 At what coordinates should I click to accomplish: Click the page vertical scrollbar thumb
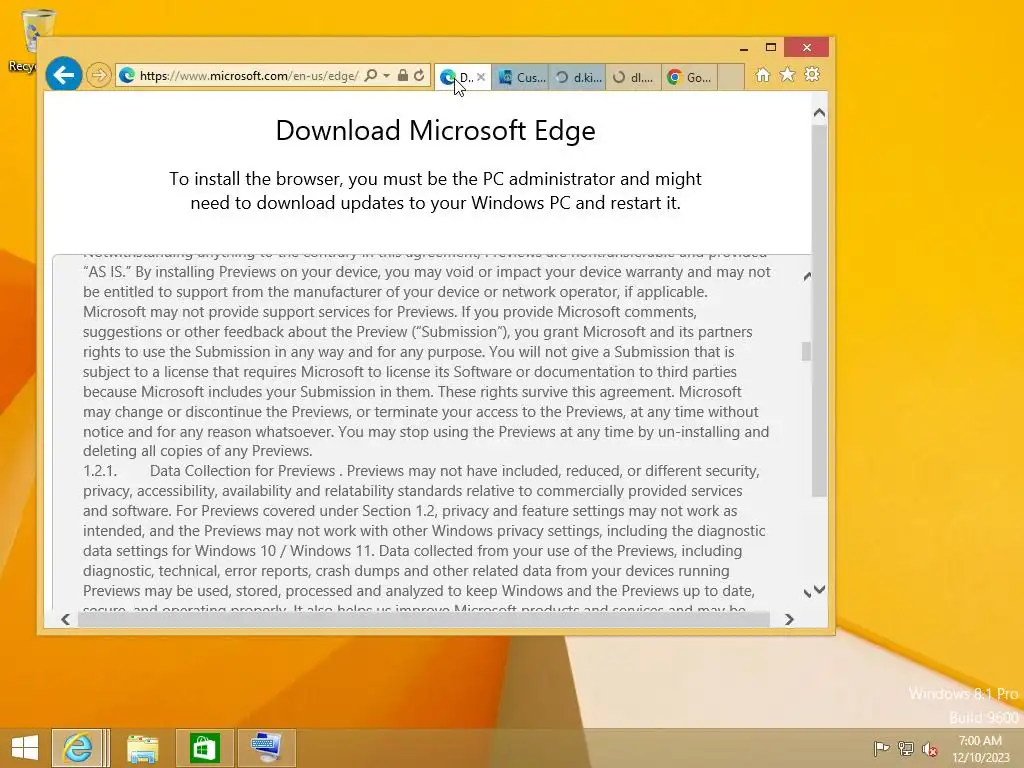click(820, 310)
